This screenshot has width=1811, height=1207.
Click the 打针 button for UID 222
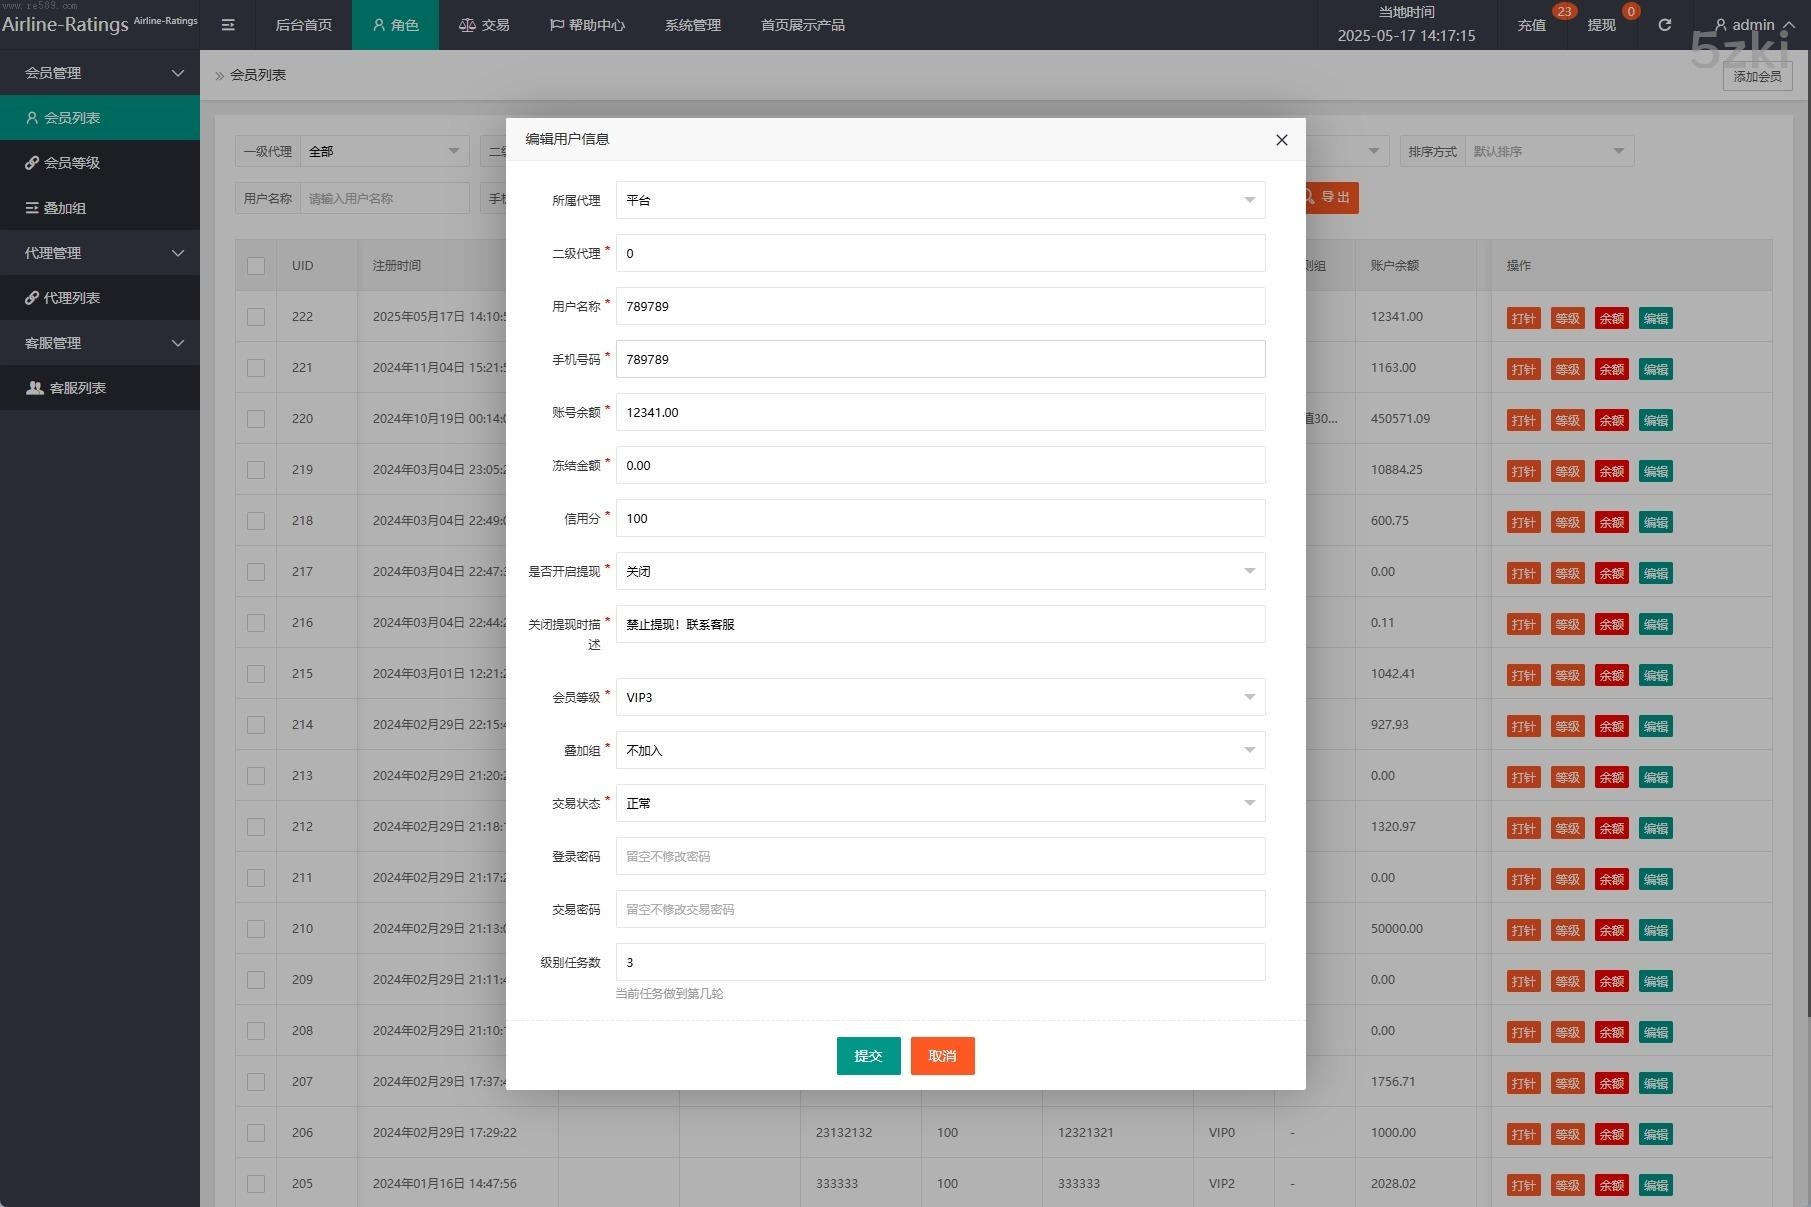point(1523,318)
